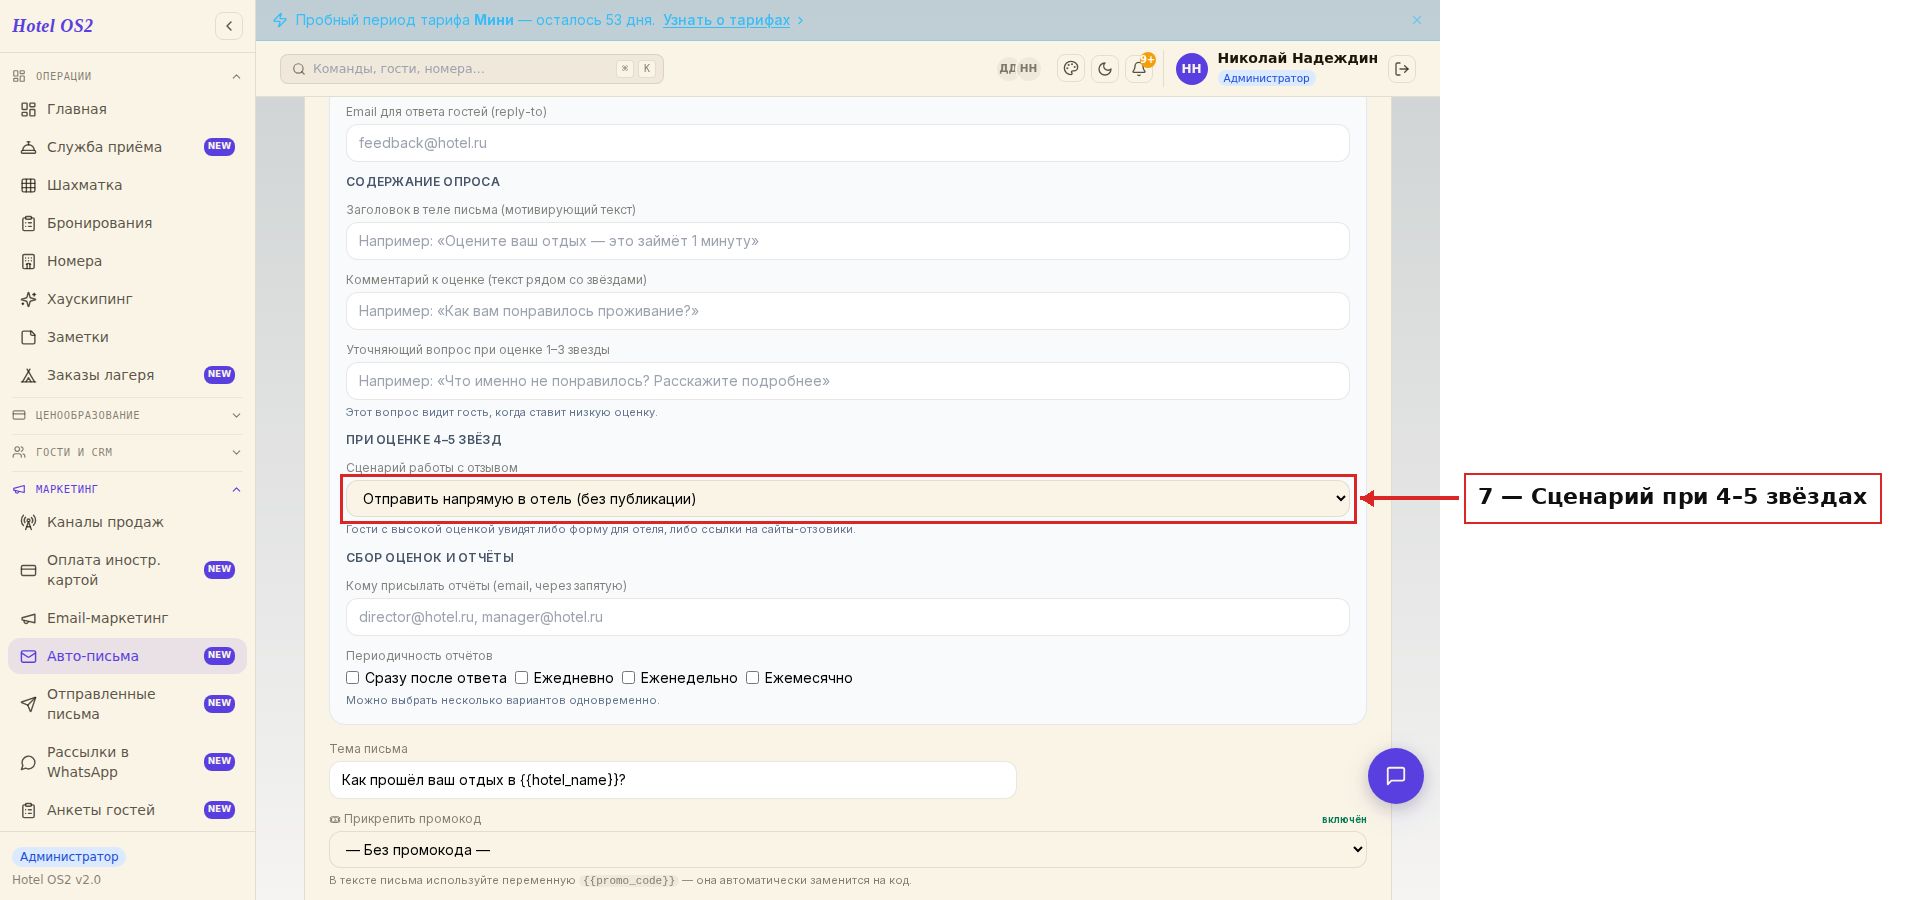Edit the Тема письма subject field
The height and width of the screenshot is (900, 1905).
click(673, 780)
